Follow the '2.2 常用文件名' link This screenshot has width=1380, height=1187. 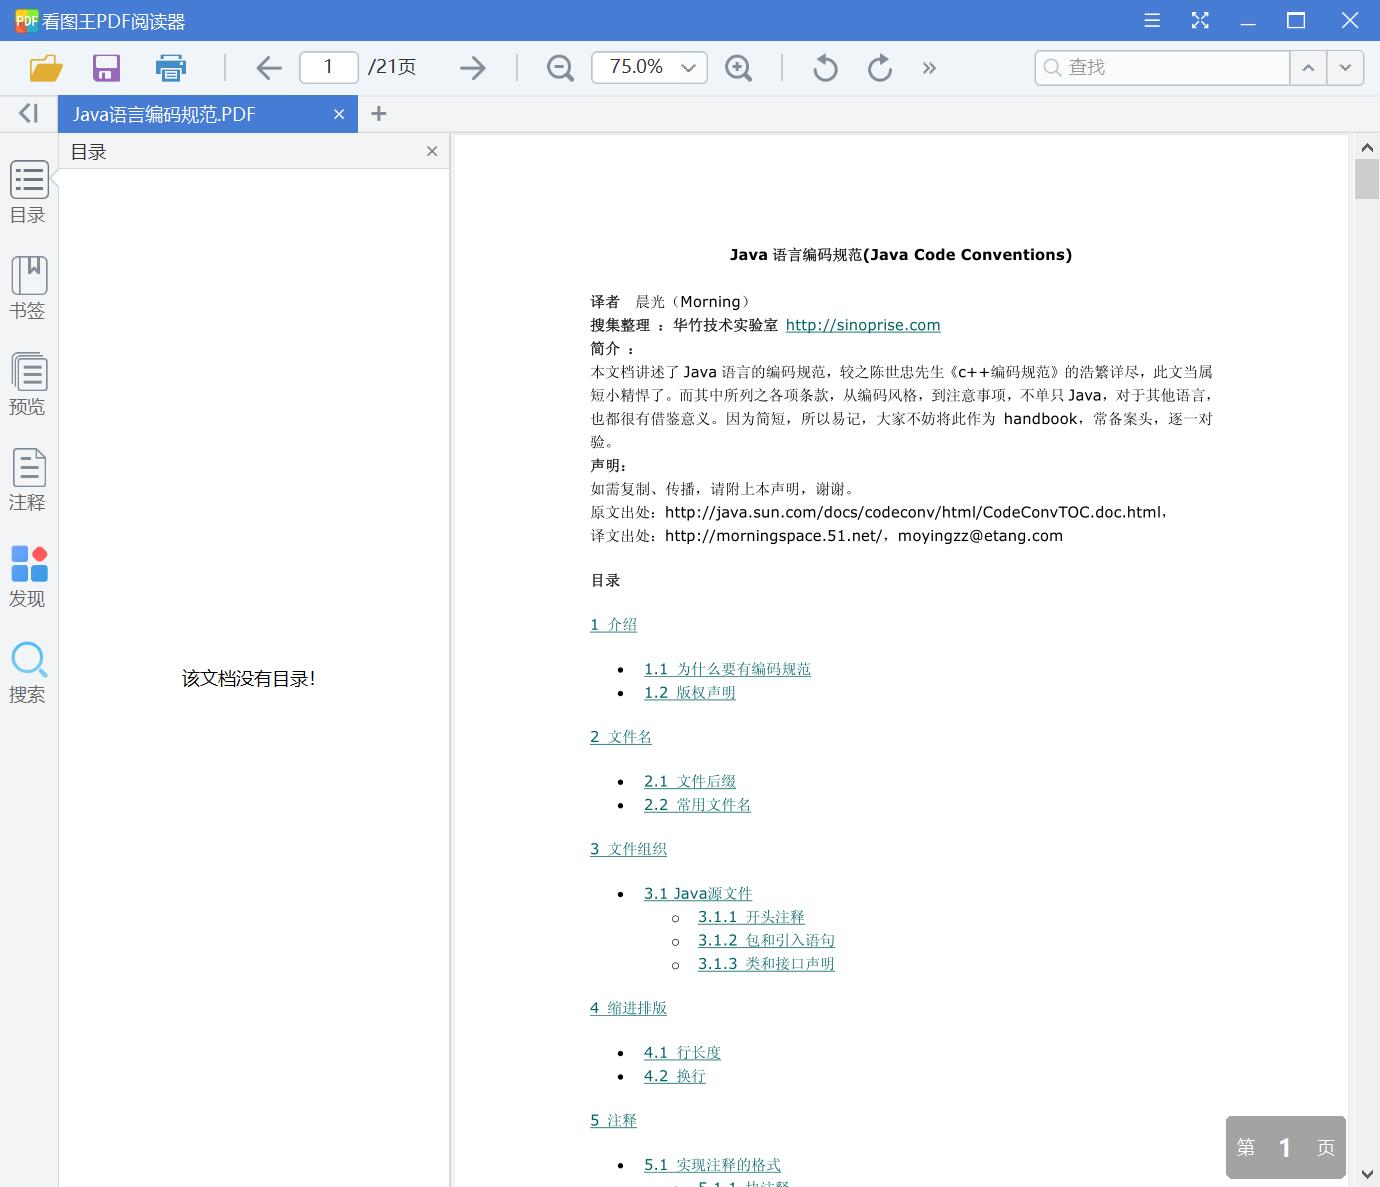(x=697, y=805)
